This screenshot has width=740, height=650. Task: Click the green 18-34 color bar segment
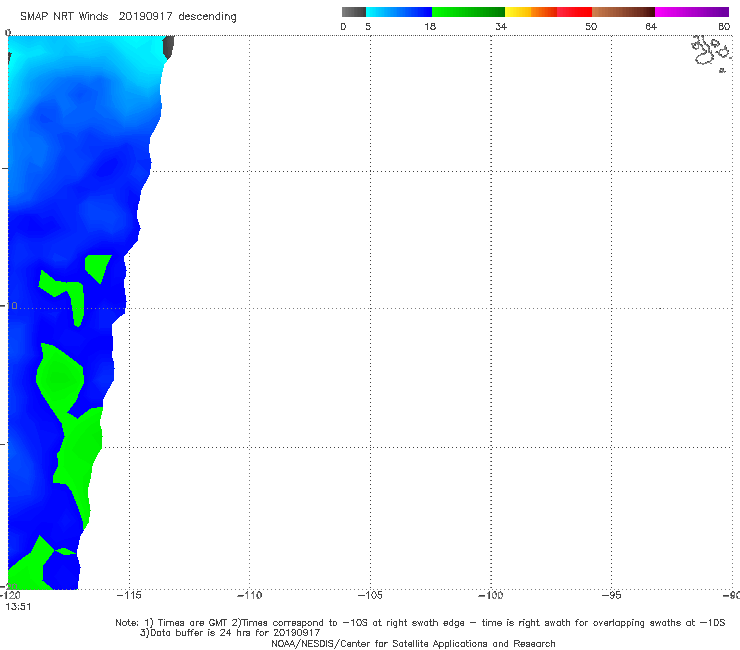tap(468, 12)
